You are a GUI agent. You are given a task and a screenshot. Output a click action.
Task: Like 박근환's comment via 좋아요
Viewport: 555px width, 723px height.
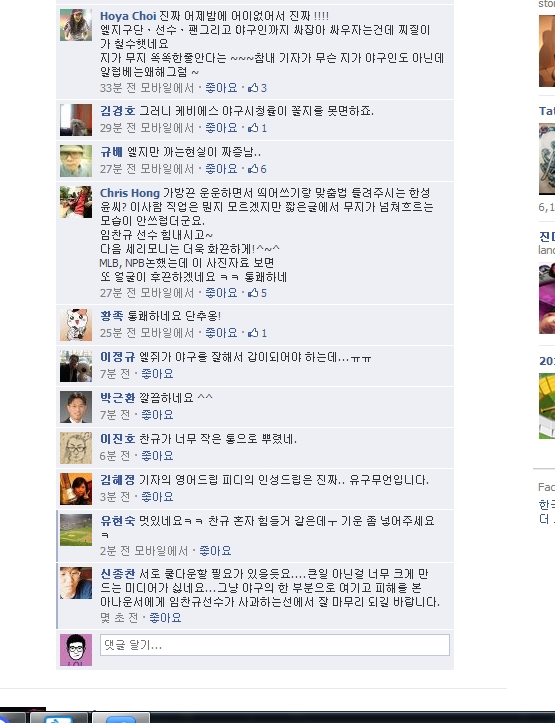pyautogui.click(x=157, y=415)
